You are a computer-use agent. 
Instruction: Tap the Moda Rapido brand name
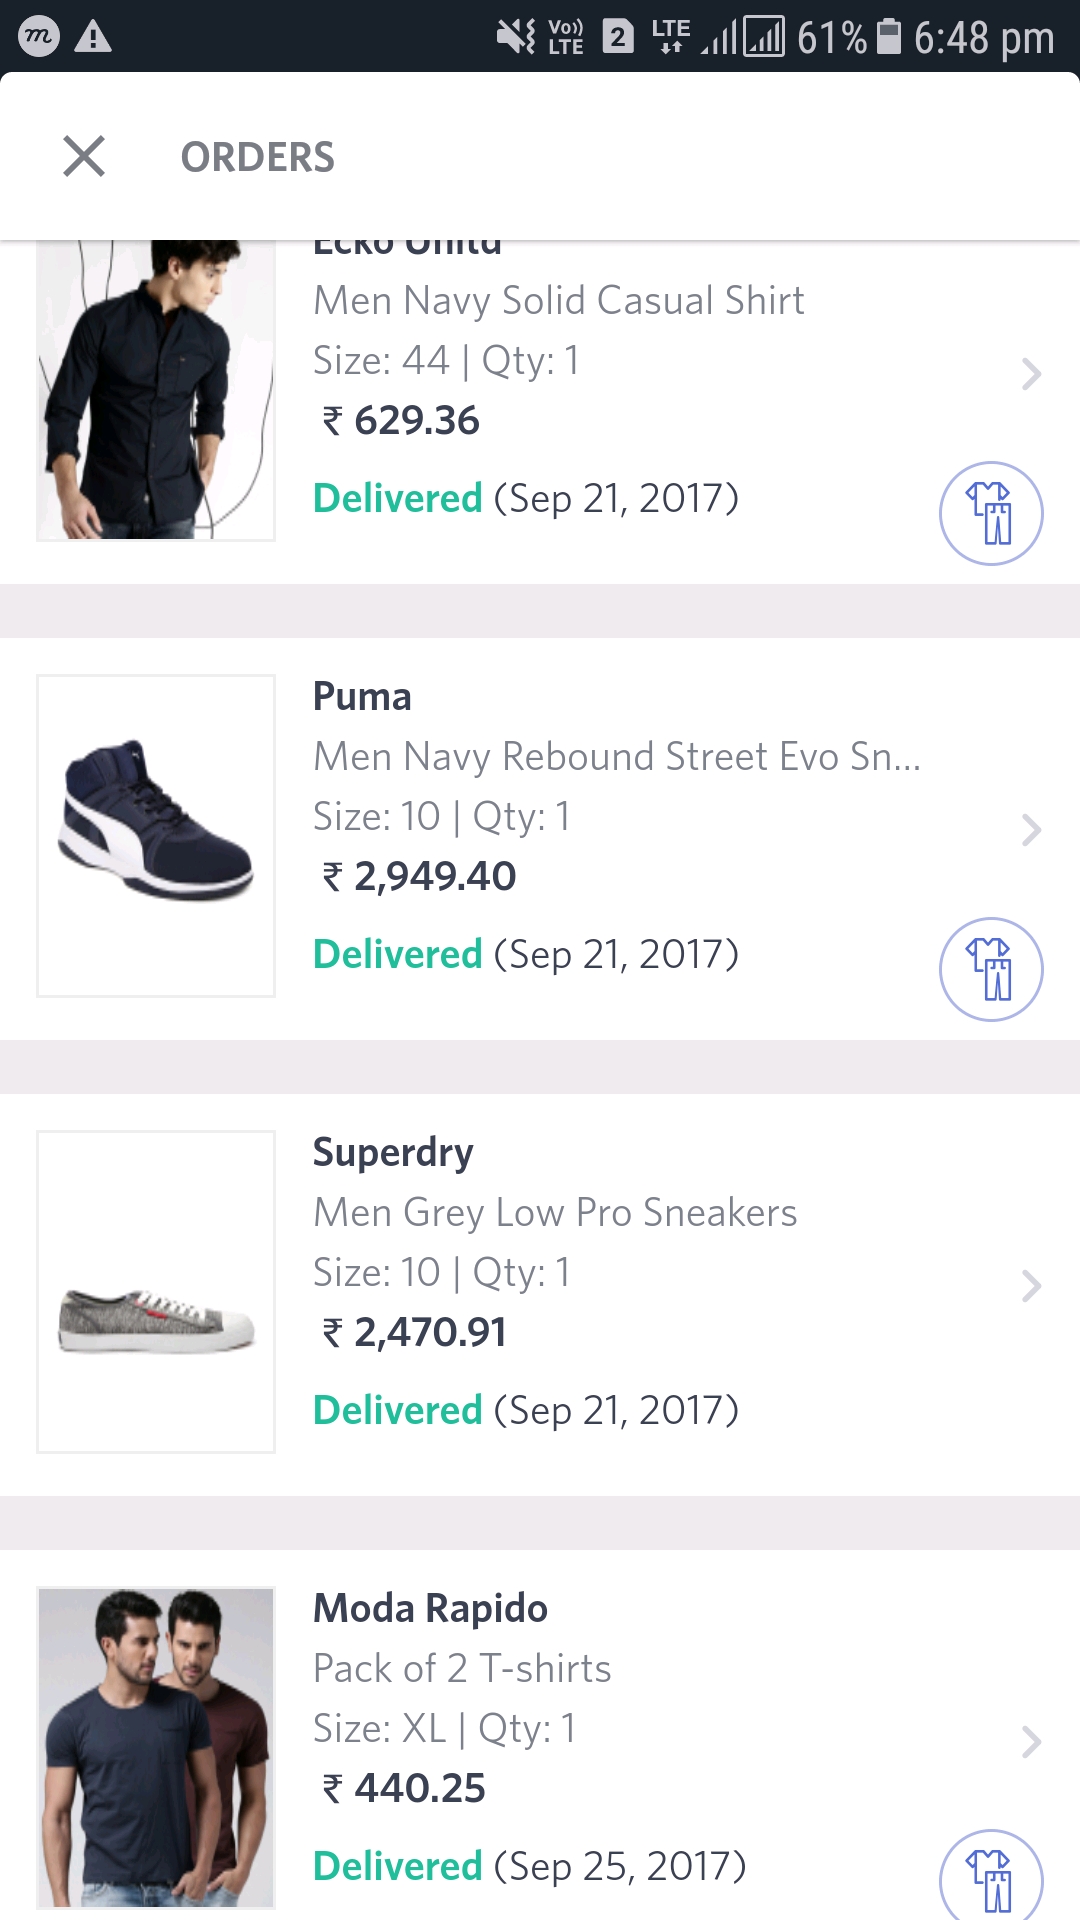click(430, 1608)
